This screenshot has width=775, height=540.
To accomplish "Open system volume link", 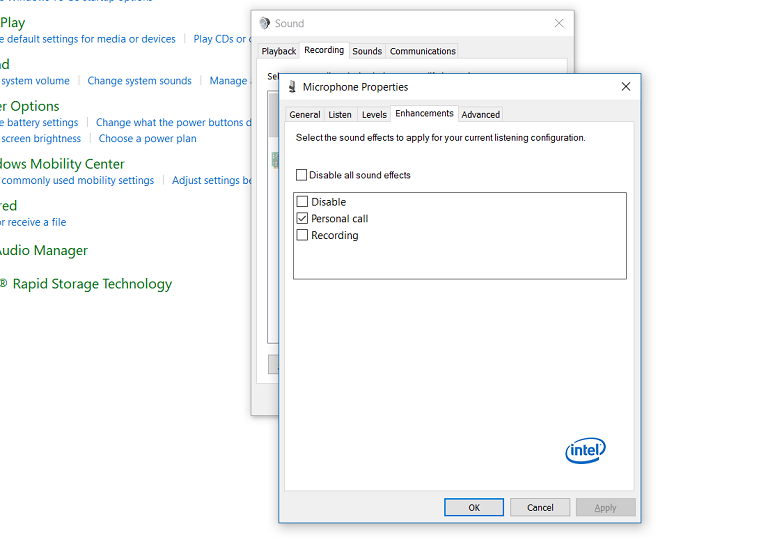I will point(35,81).
